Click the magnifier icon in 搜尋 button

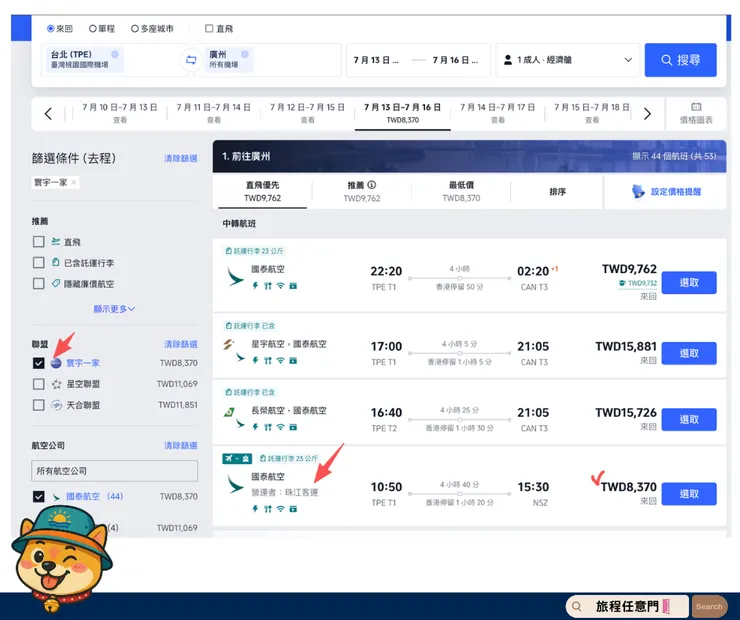click(x=666, y=60)
